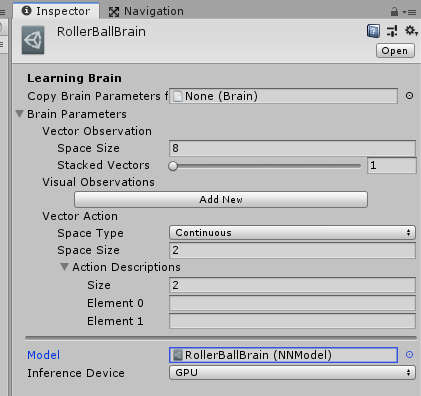
Task: Click the Element 0 text field
Action: [292, 303]
